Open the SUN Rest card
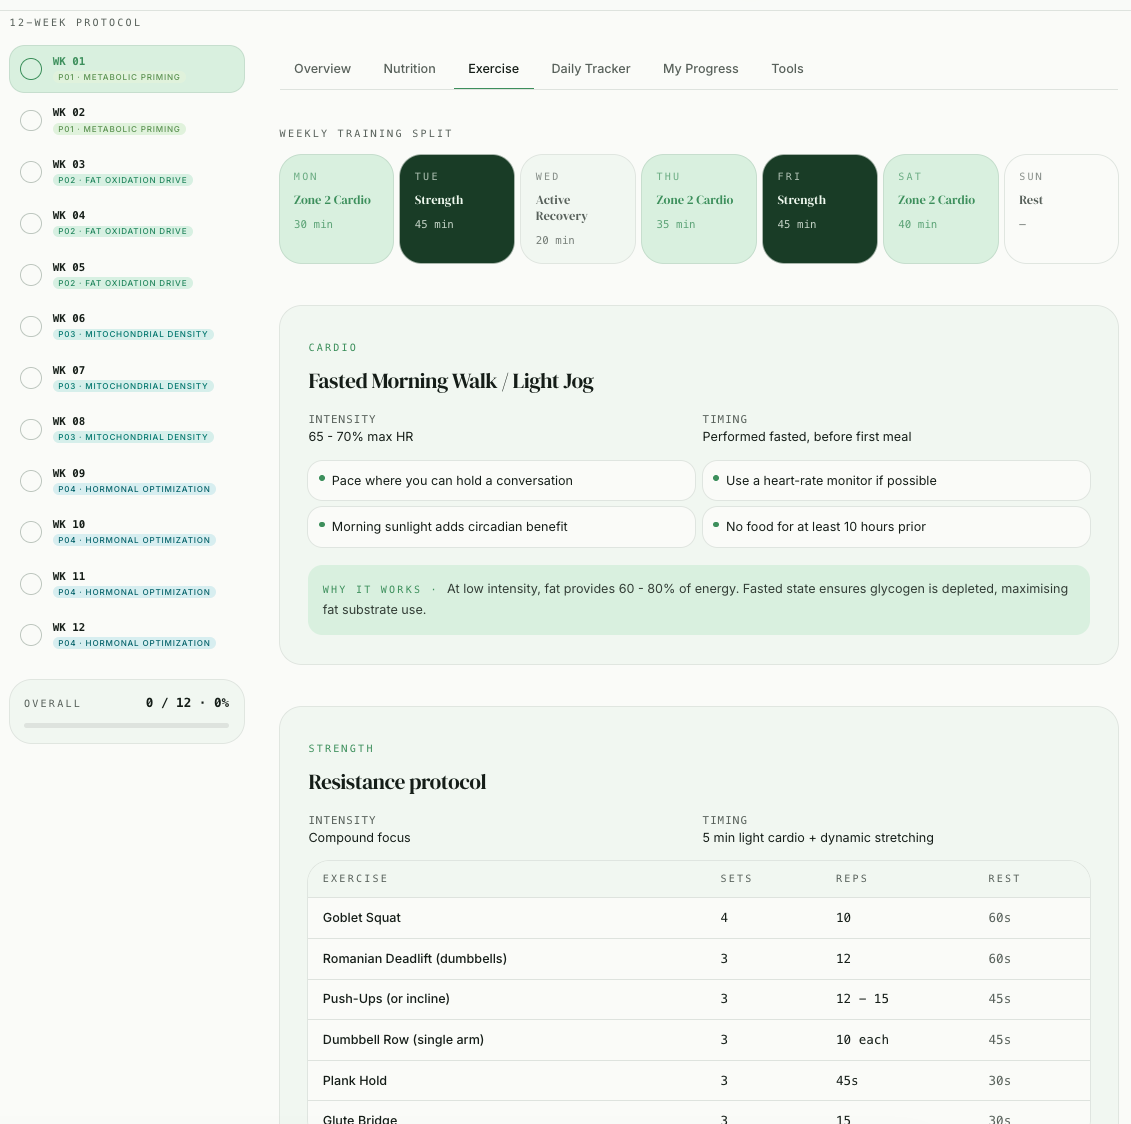This screenshot has width=1131, height=1124. 1062,209
